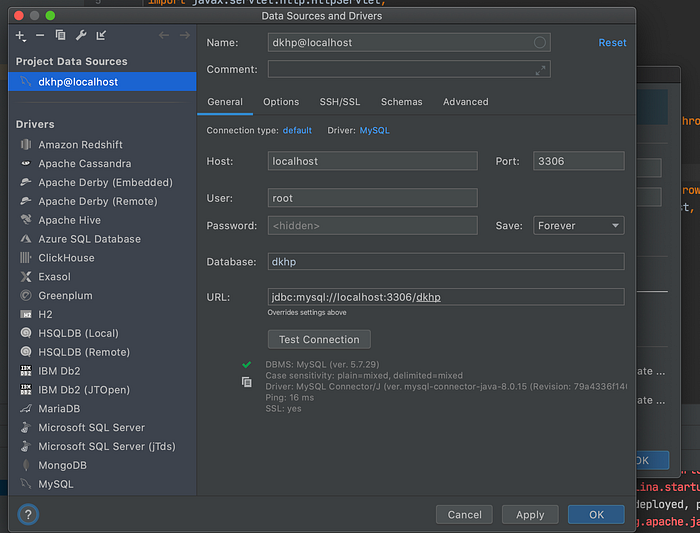Open the Advanced tab

[x=466, y=102]
